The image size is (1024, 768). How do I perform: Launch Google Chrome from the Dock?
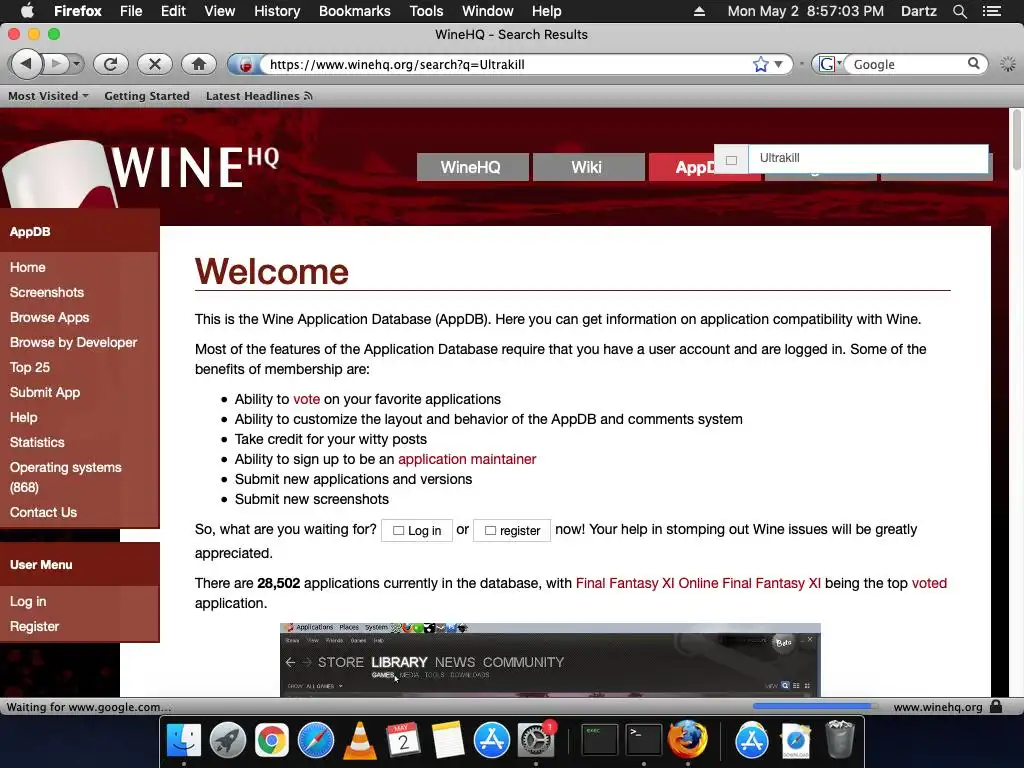(272, 740)
